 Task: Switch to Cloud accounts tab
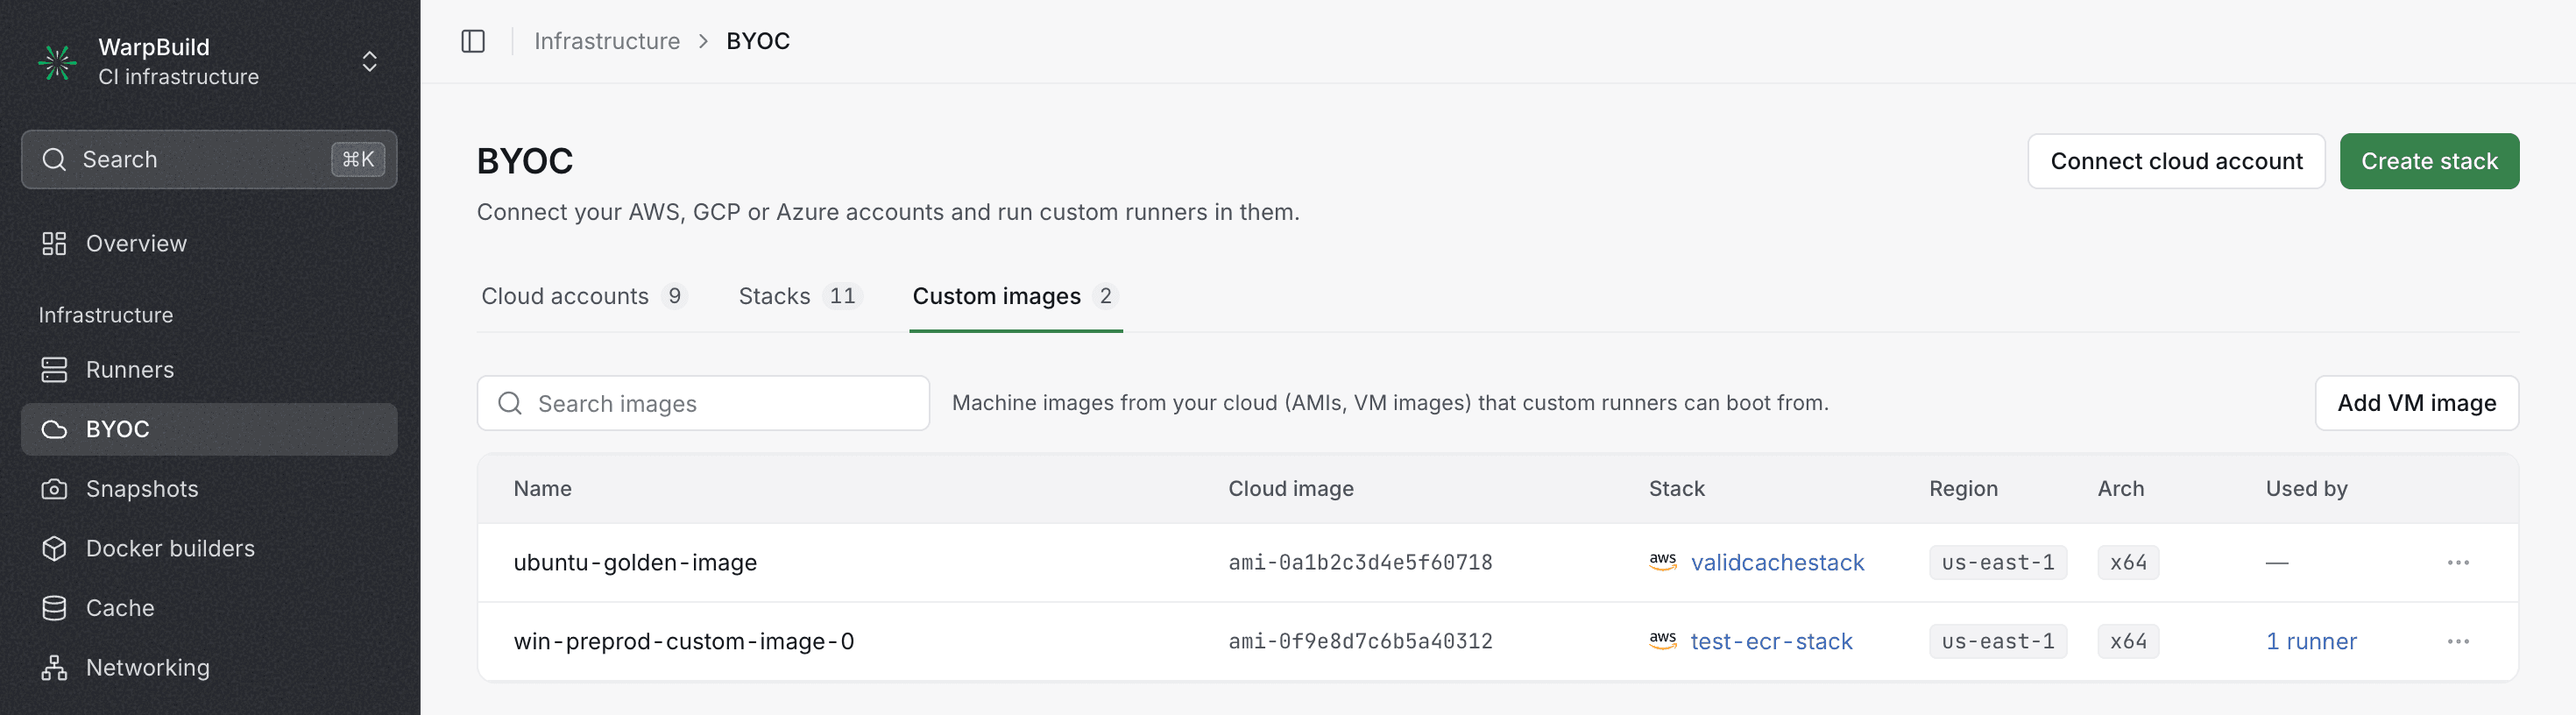tap(583, 296)
